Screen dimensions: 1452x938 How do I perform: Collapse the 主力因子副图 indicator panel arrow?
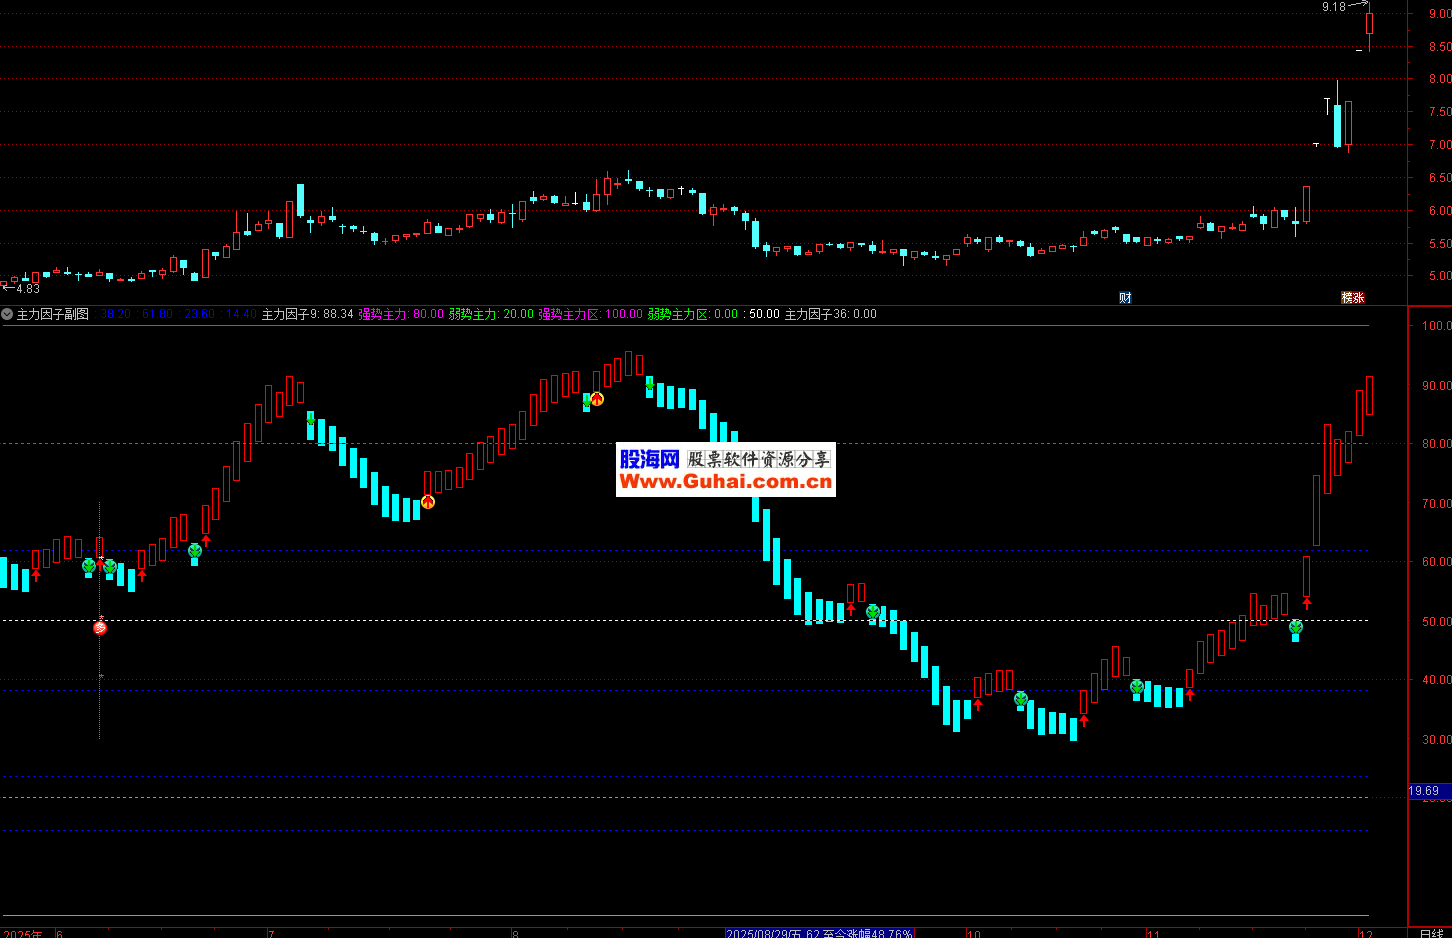tap(7, 314)
